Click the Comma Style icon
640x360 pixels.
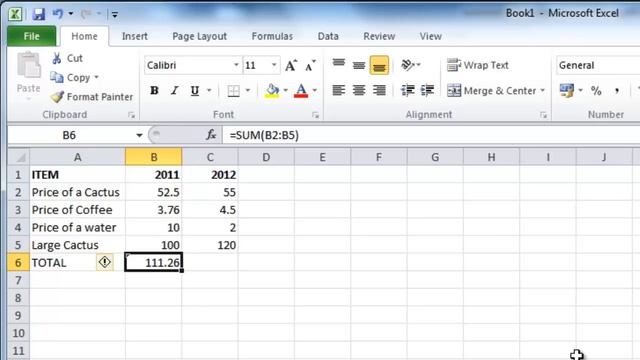tap(617, 91)
